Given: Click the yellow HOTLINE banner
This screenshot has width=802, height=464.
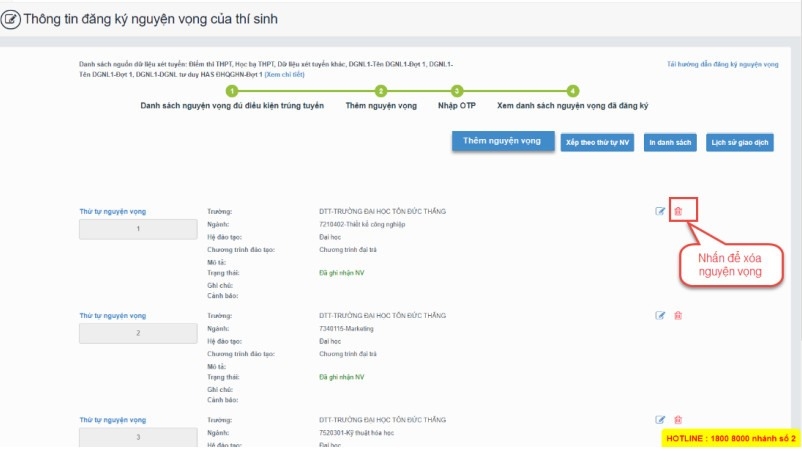Looking at the screenshot, I should coord(730,438).
